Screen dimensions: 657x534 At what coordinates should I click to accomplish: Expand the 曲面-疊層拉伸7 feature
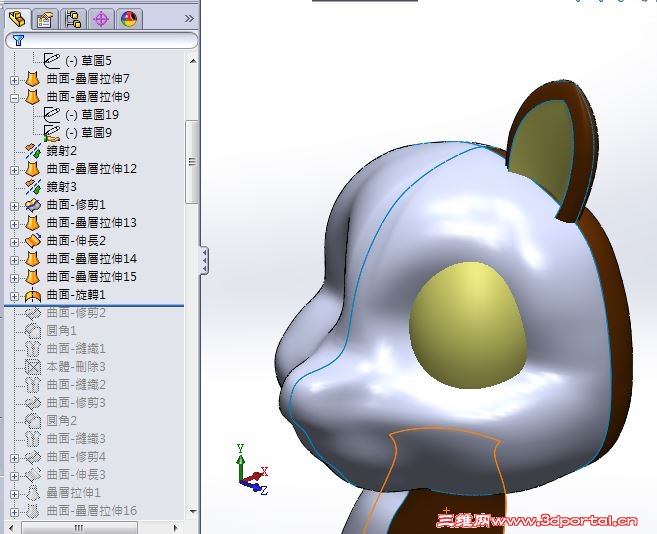[x=14, y=80]
